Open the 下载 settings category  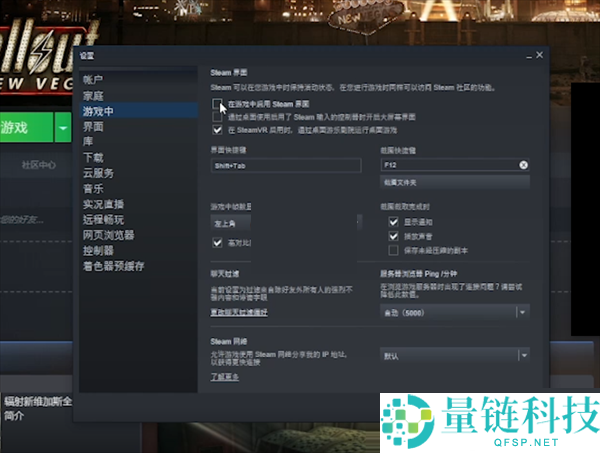(x=93, y=157)
